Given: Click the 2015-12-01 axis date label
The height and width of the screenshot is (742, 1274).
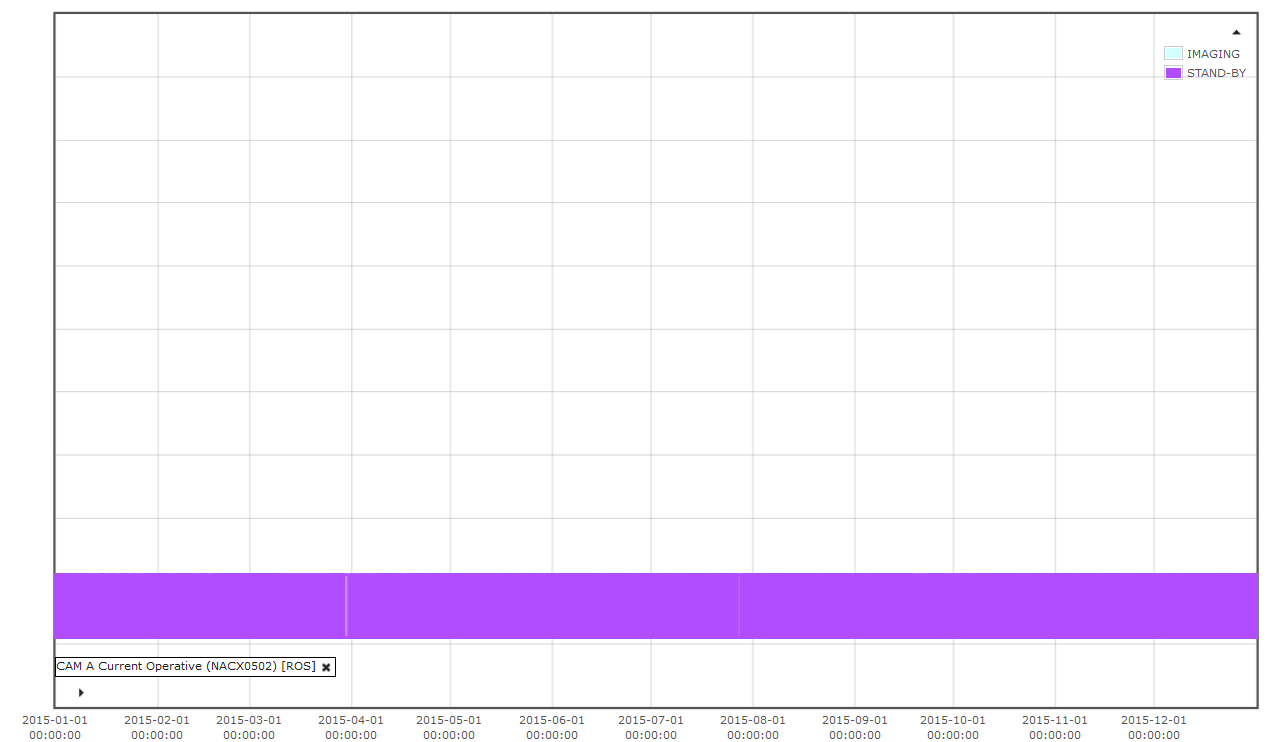Looking at the screenshot, I should 1154,727.
